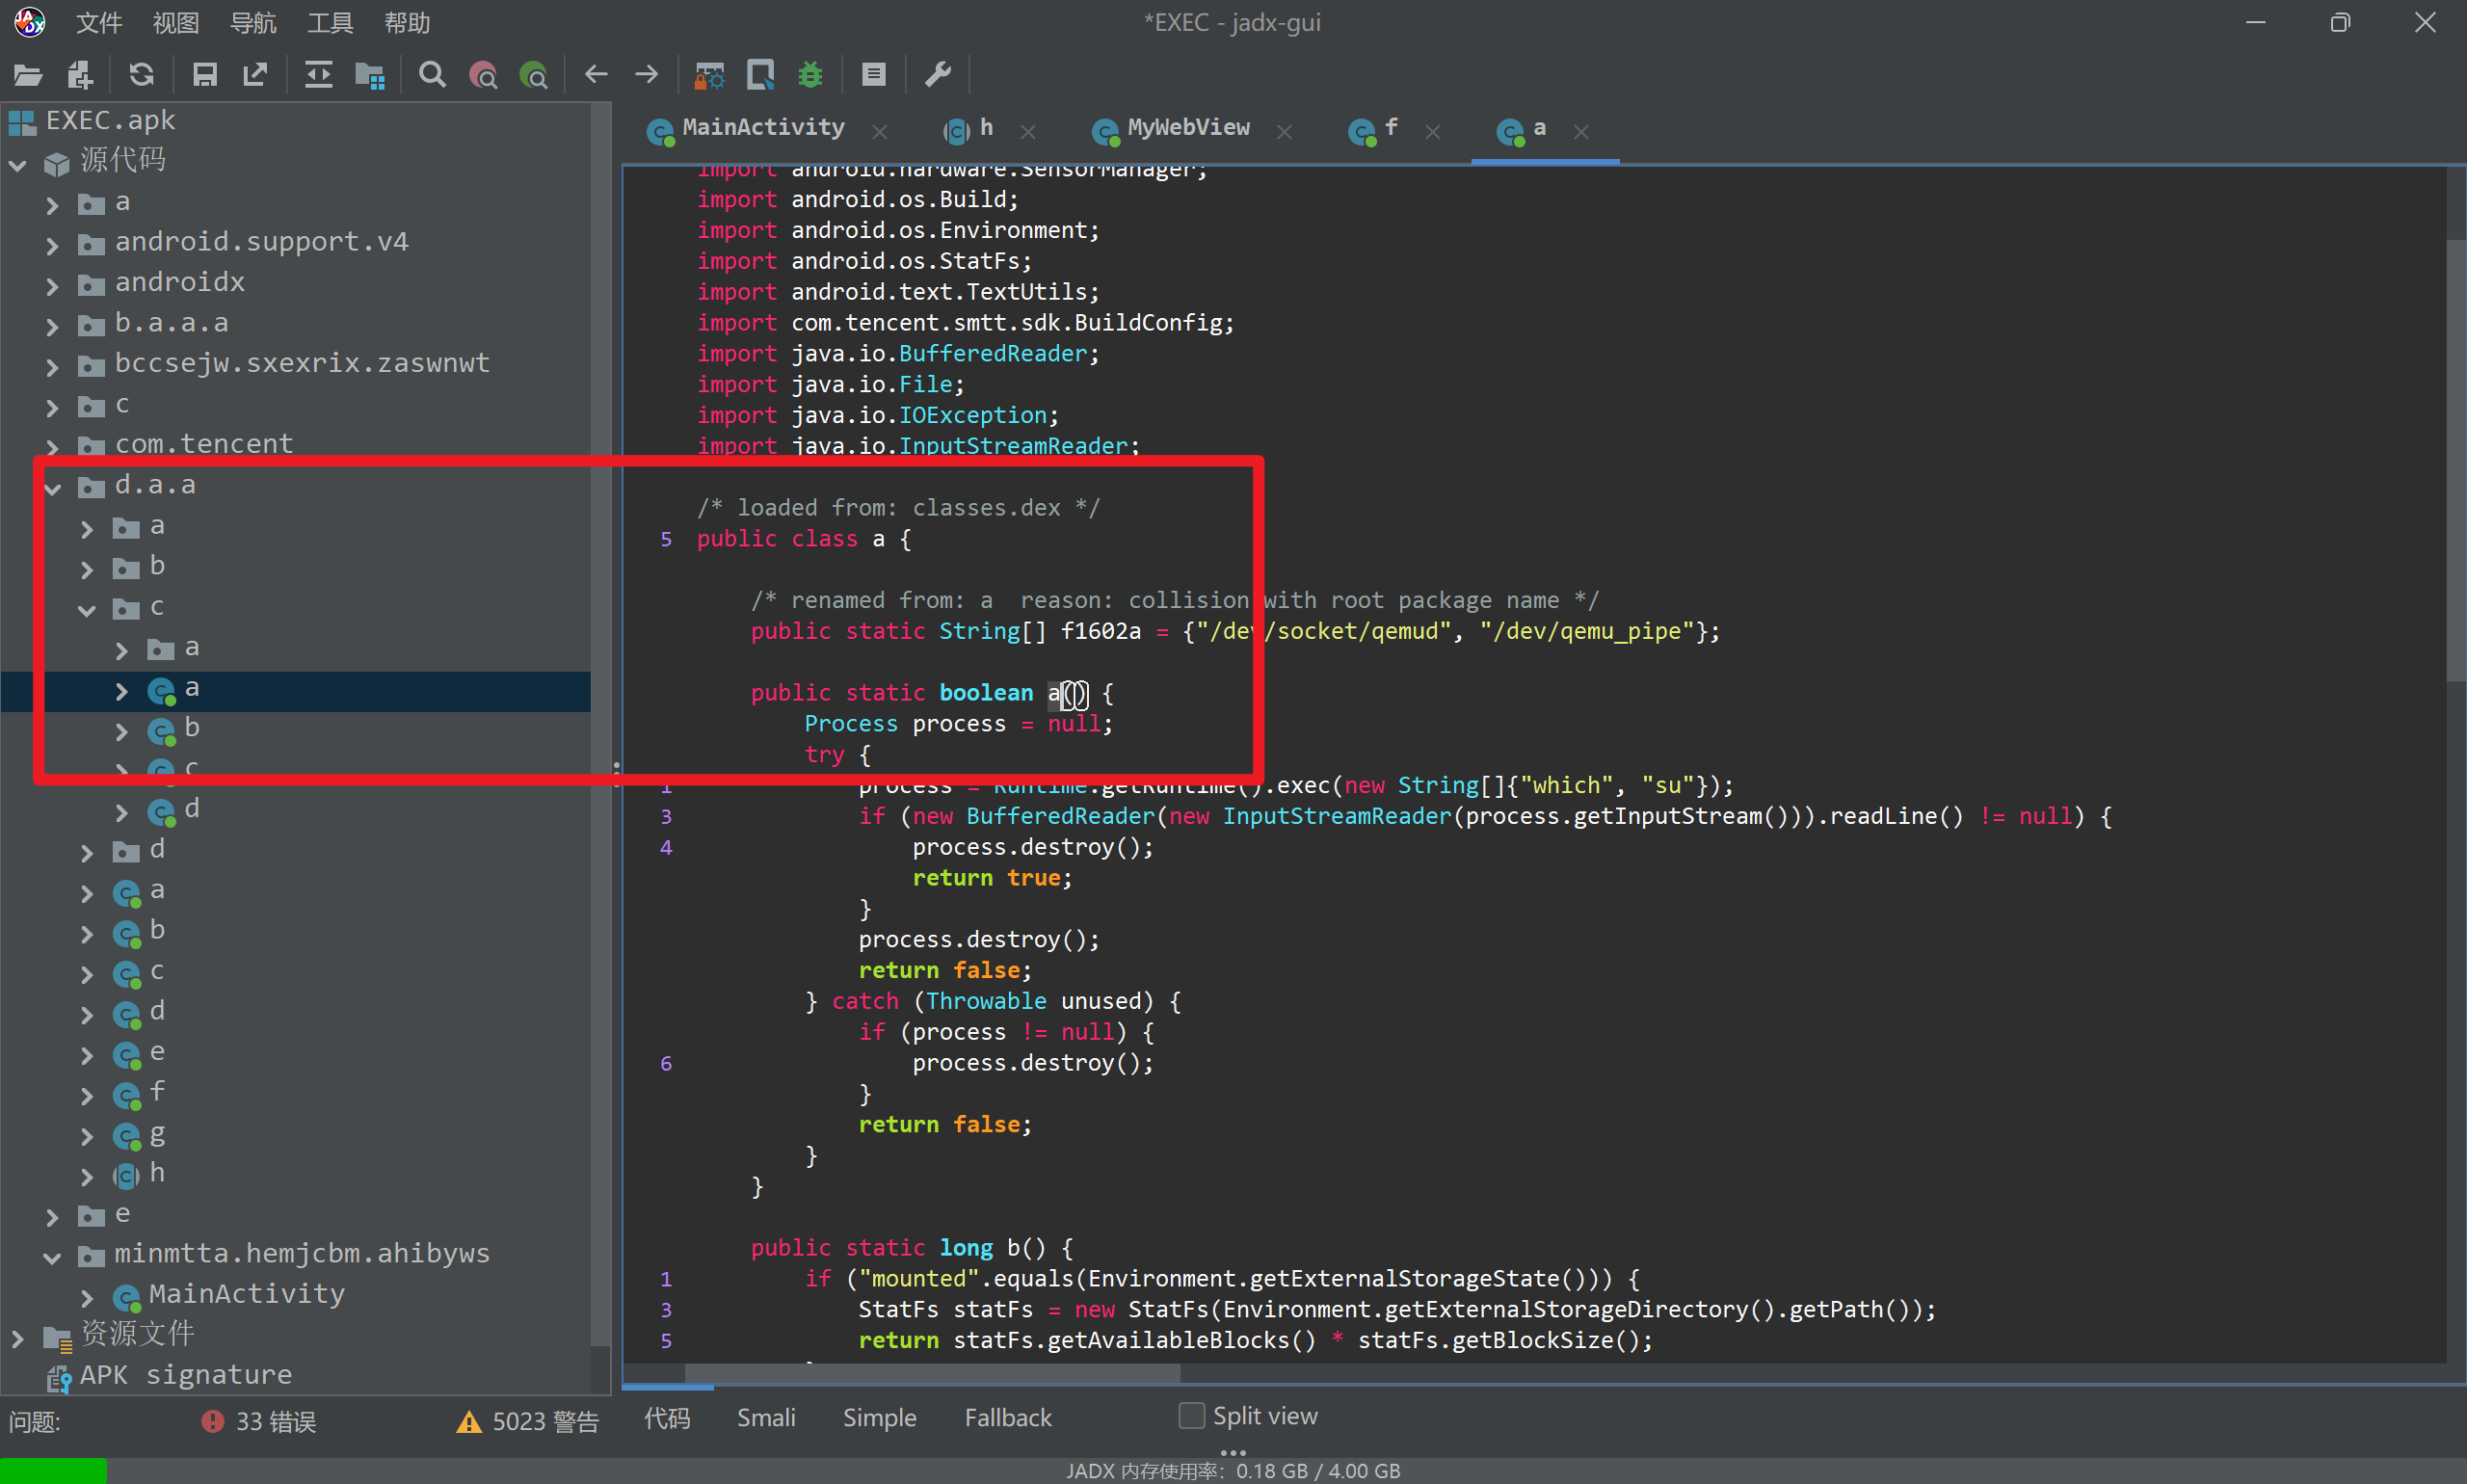Image resolution: width=2467 pixels, height=1484 pixels.
Task: Click the sync with editor toolbar icon
Action: coord(319,74)
